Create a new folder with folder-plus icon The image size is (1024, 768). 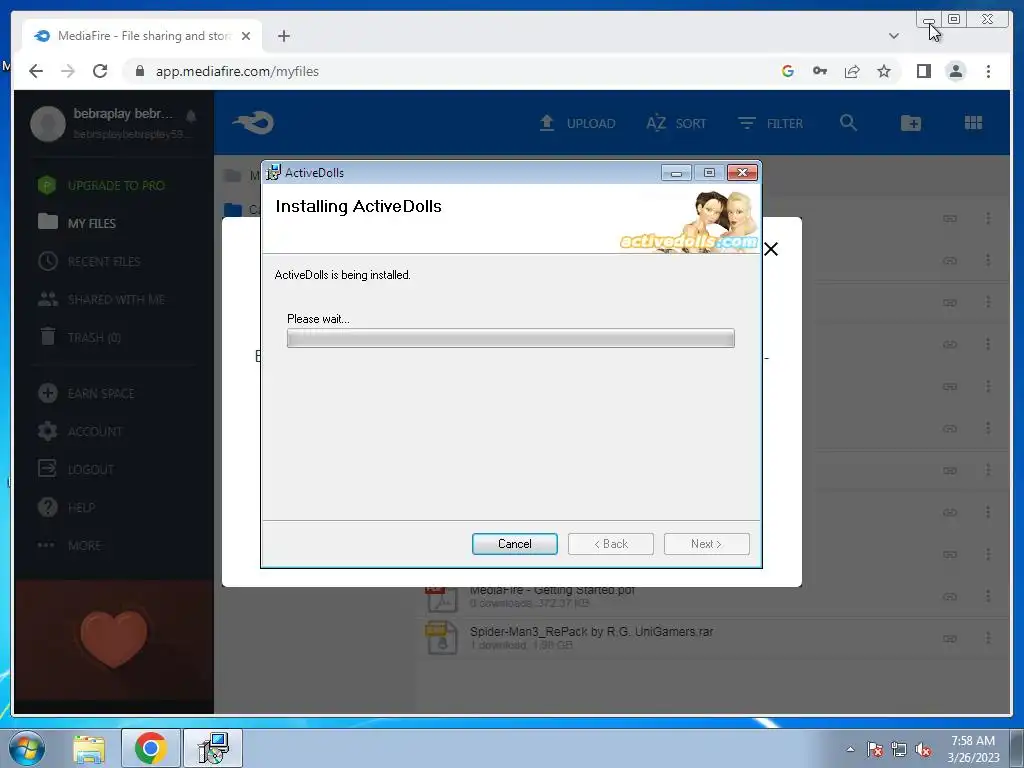(910, 123)
